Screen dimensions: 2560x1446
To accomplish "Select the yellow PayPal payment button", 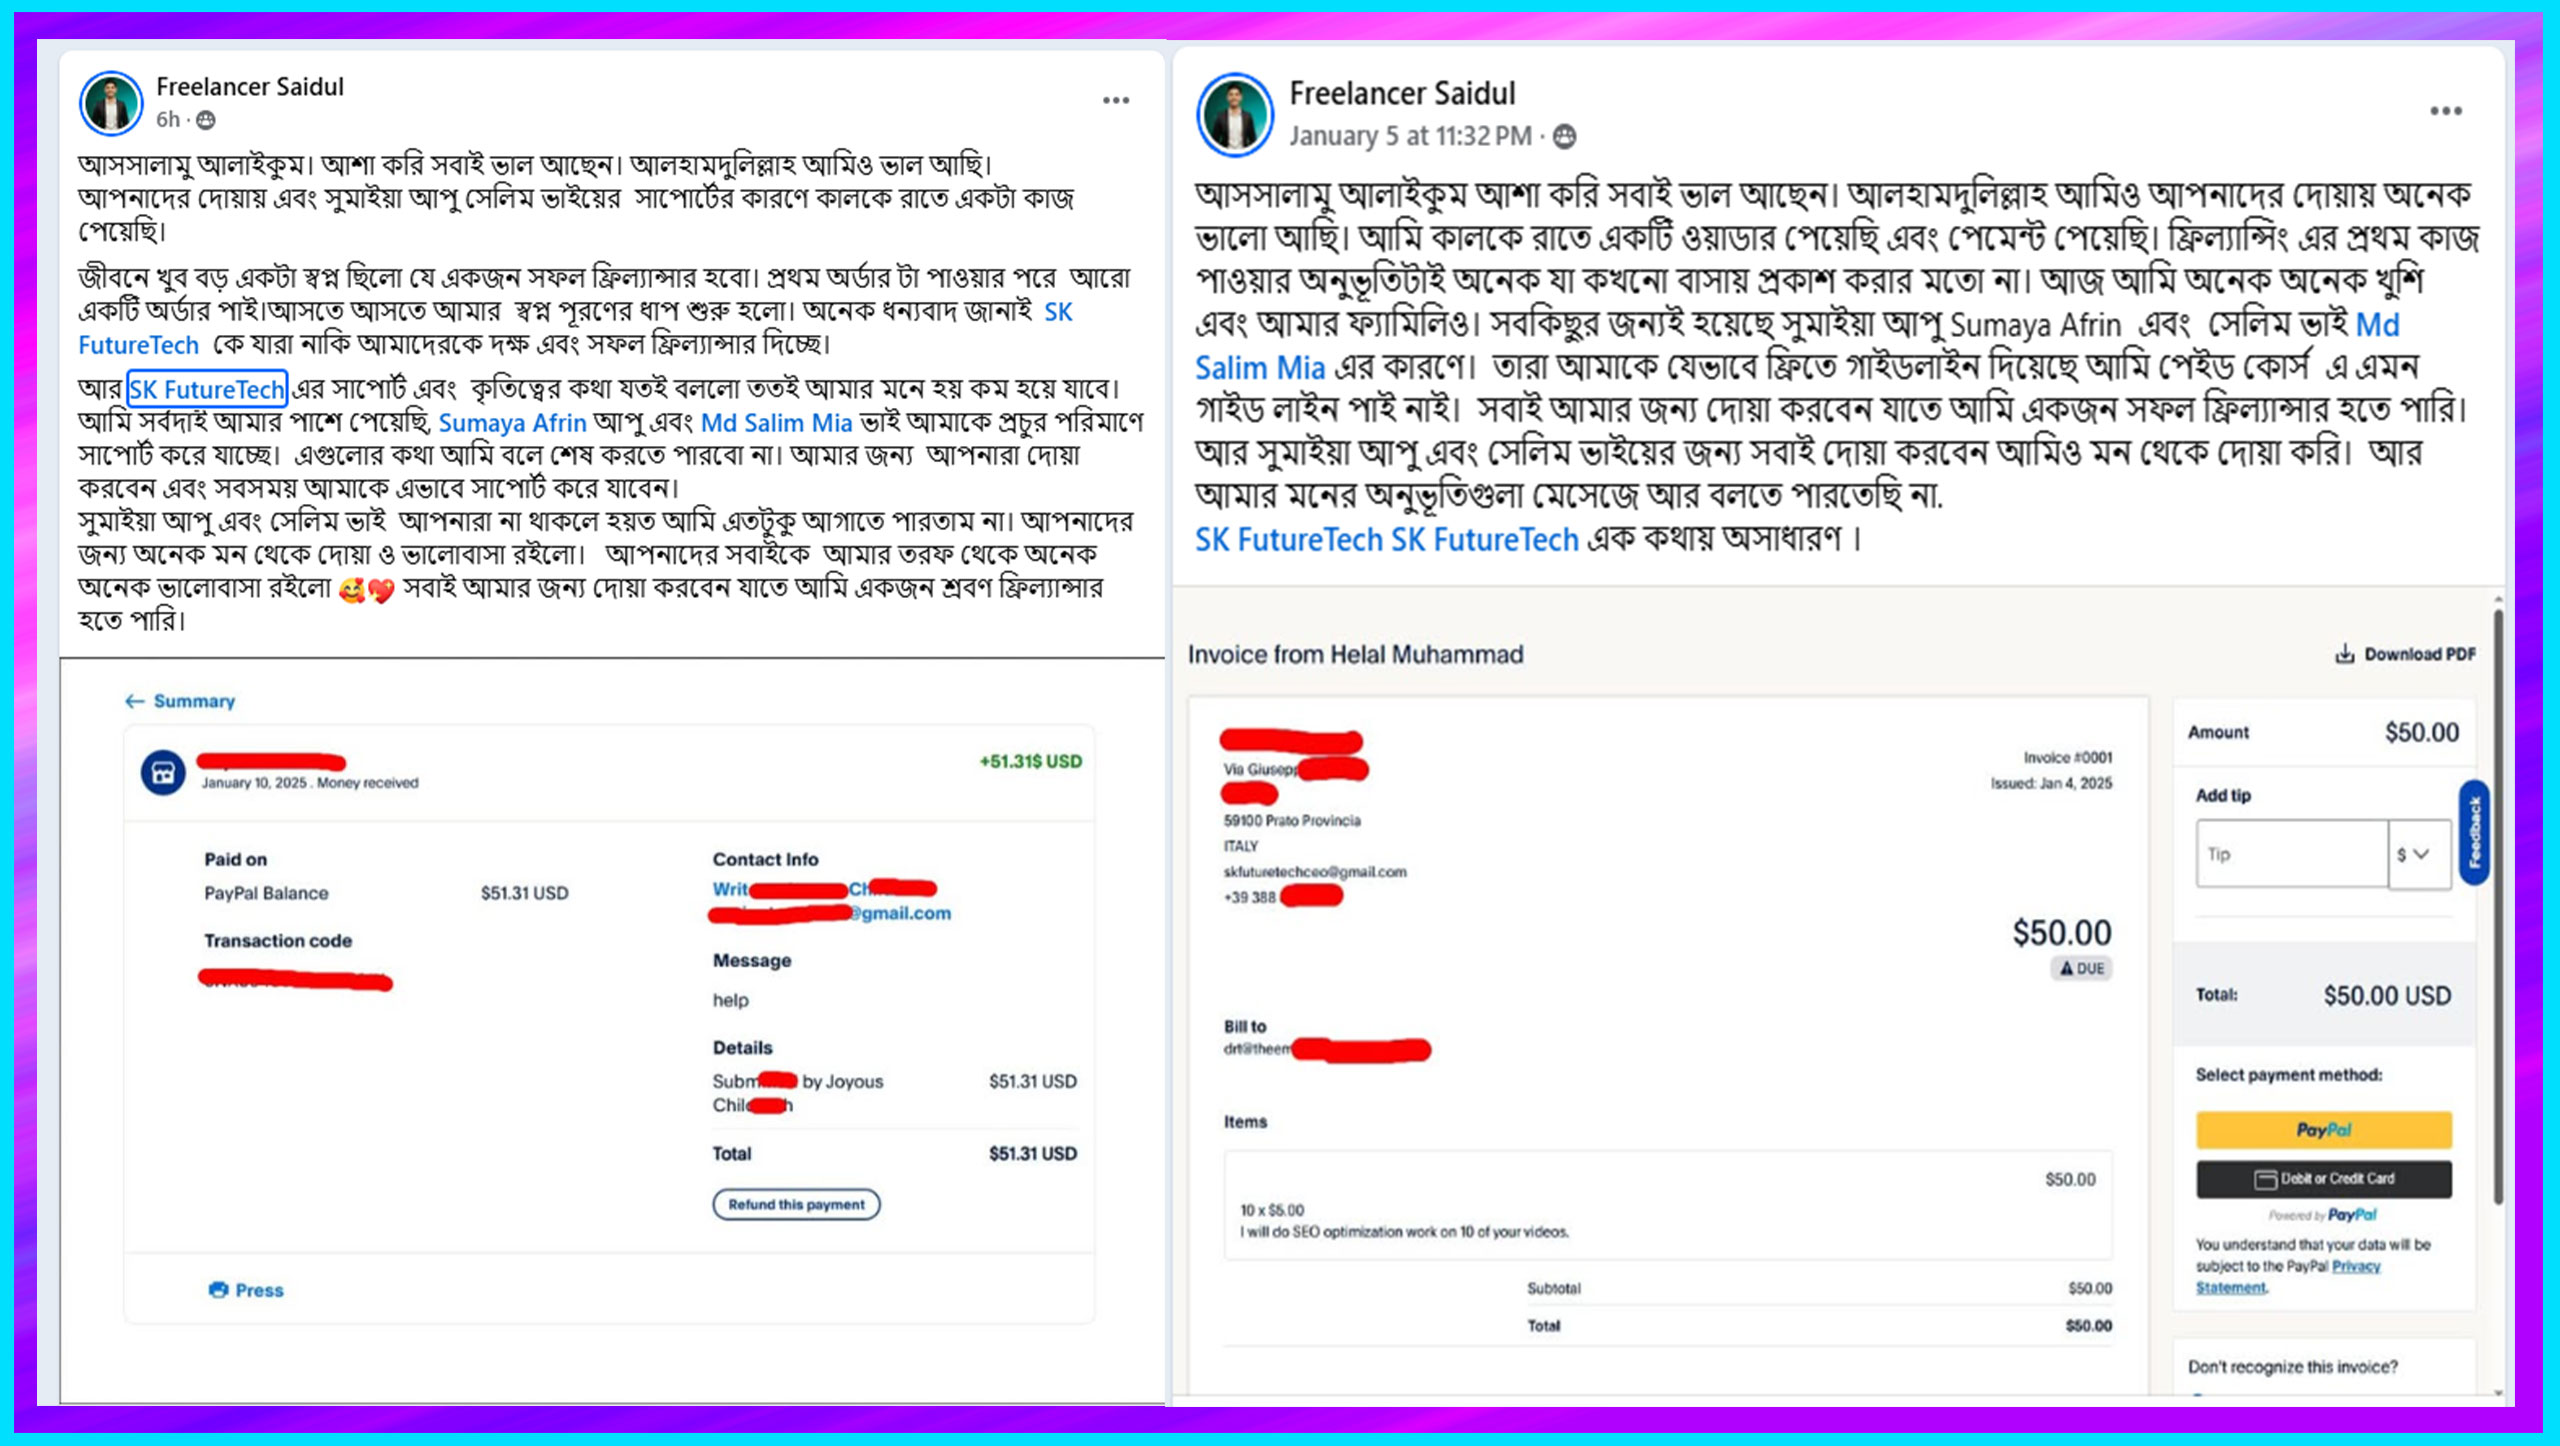I will coord(2324,1130).
